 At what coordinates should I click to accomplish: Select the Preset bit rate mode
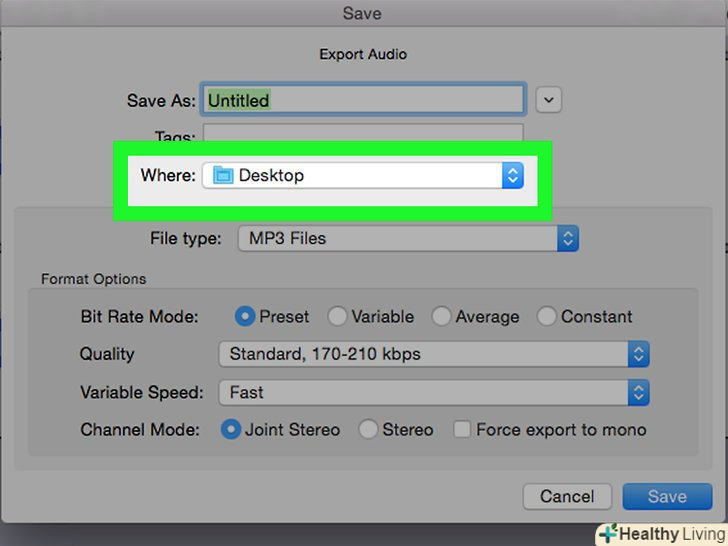pyautogui.click(x=245, y=316)
